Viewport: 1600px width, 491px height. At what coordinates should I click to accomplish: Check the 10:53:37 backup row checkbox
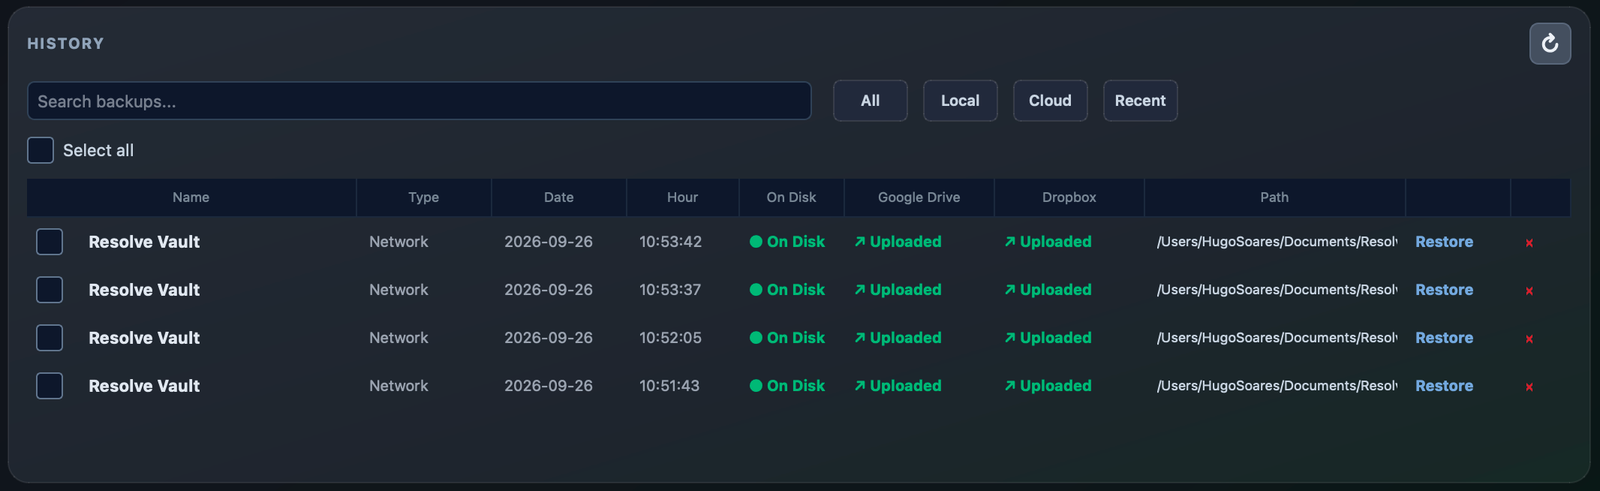pos(50,290)
